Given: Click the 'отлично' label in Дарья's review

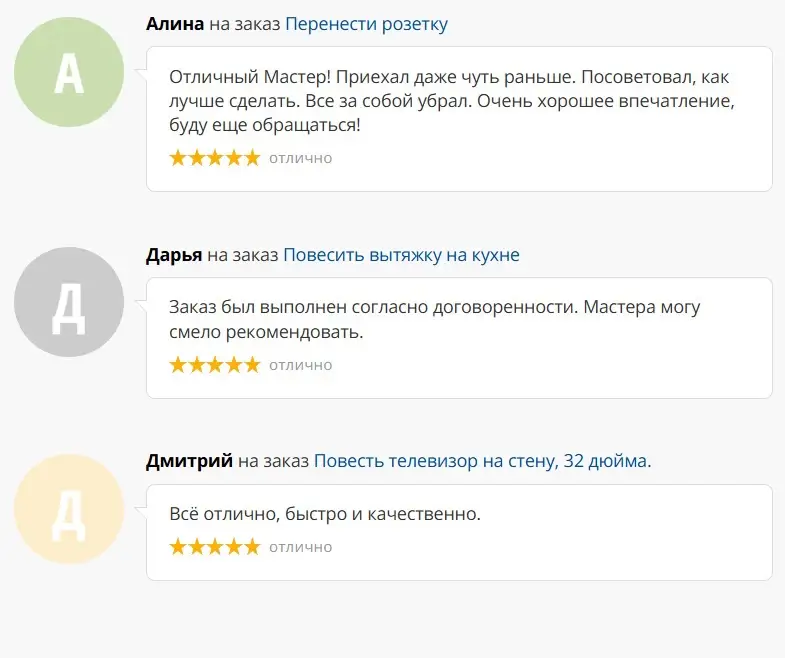Looking at the screenshot, I should coord(300,365).
